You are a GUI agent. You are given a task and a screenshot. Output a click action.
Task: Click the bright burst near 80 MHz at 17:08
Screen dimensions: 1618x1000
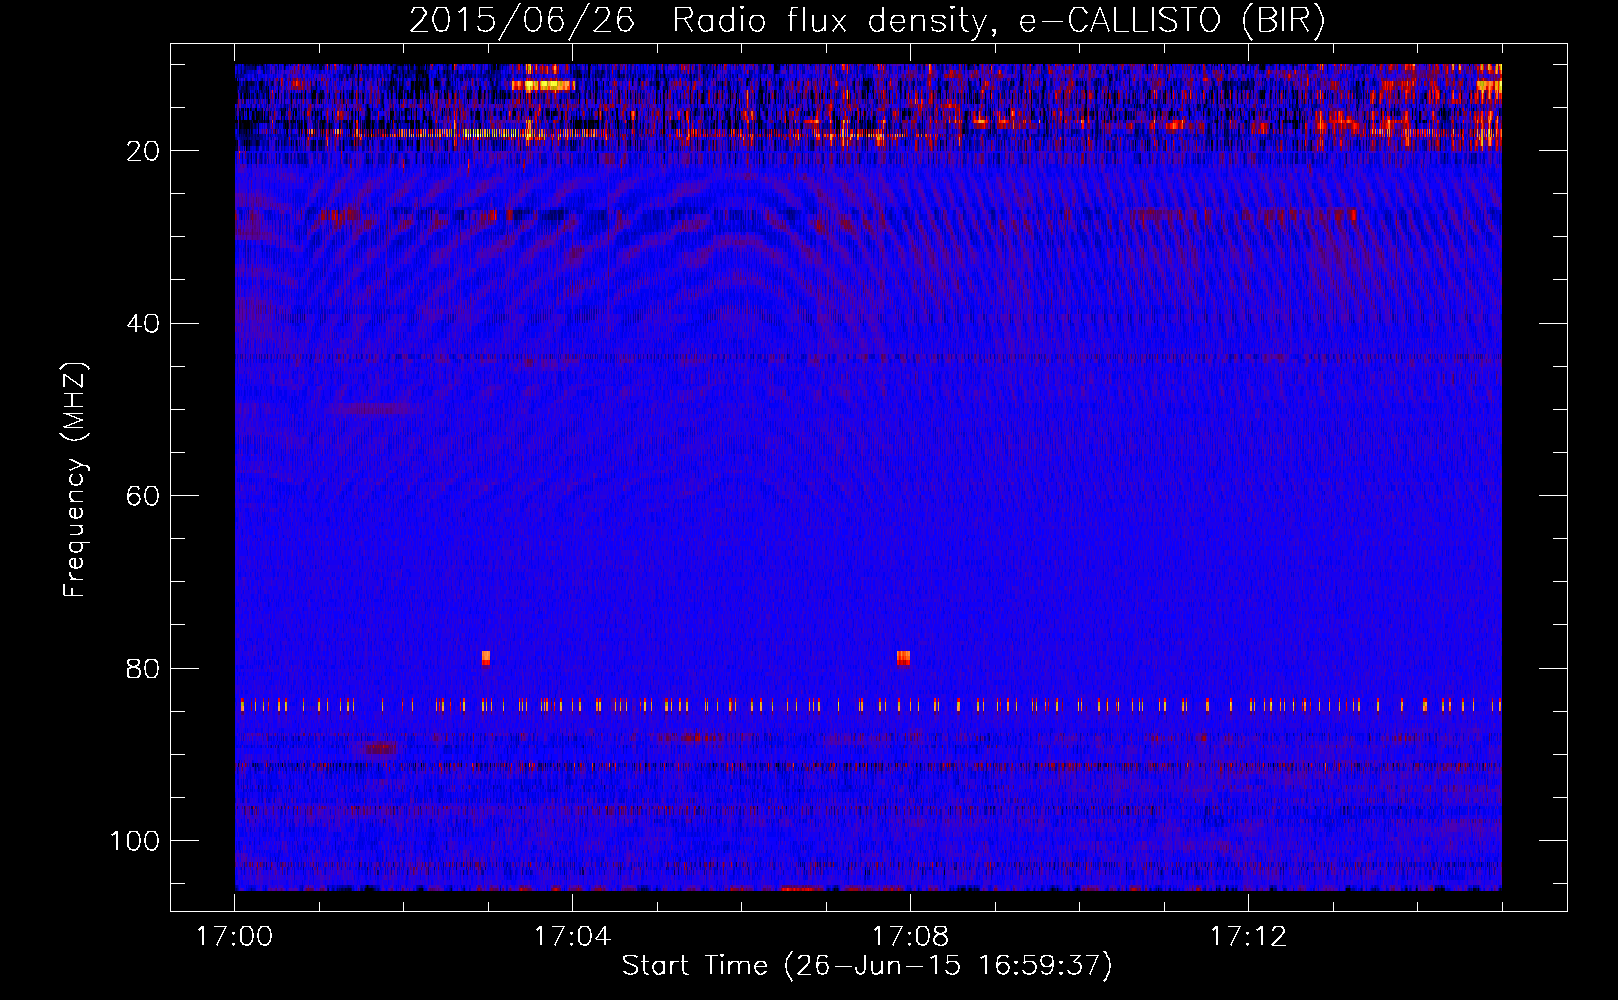click(x=903, y=658)
